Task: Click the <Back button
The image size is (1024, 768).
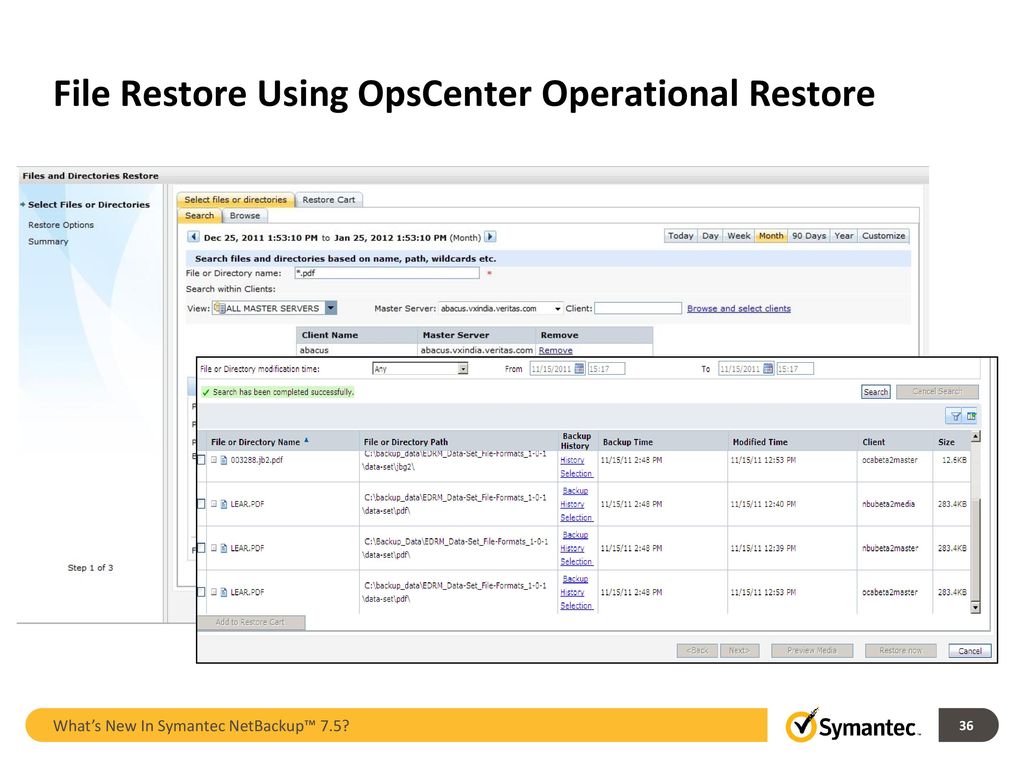Action: tap(697, 651)
